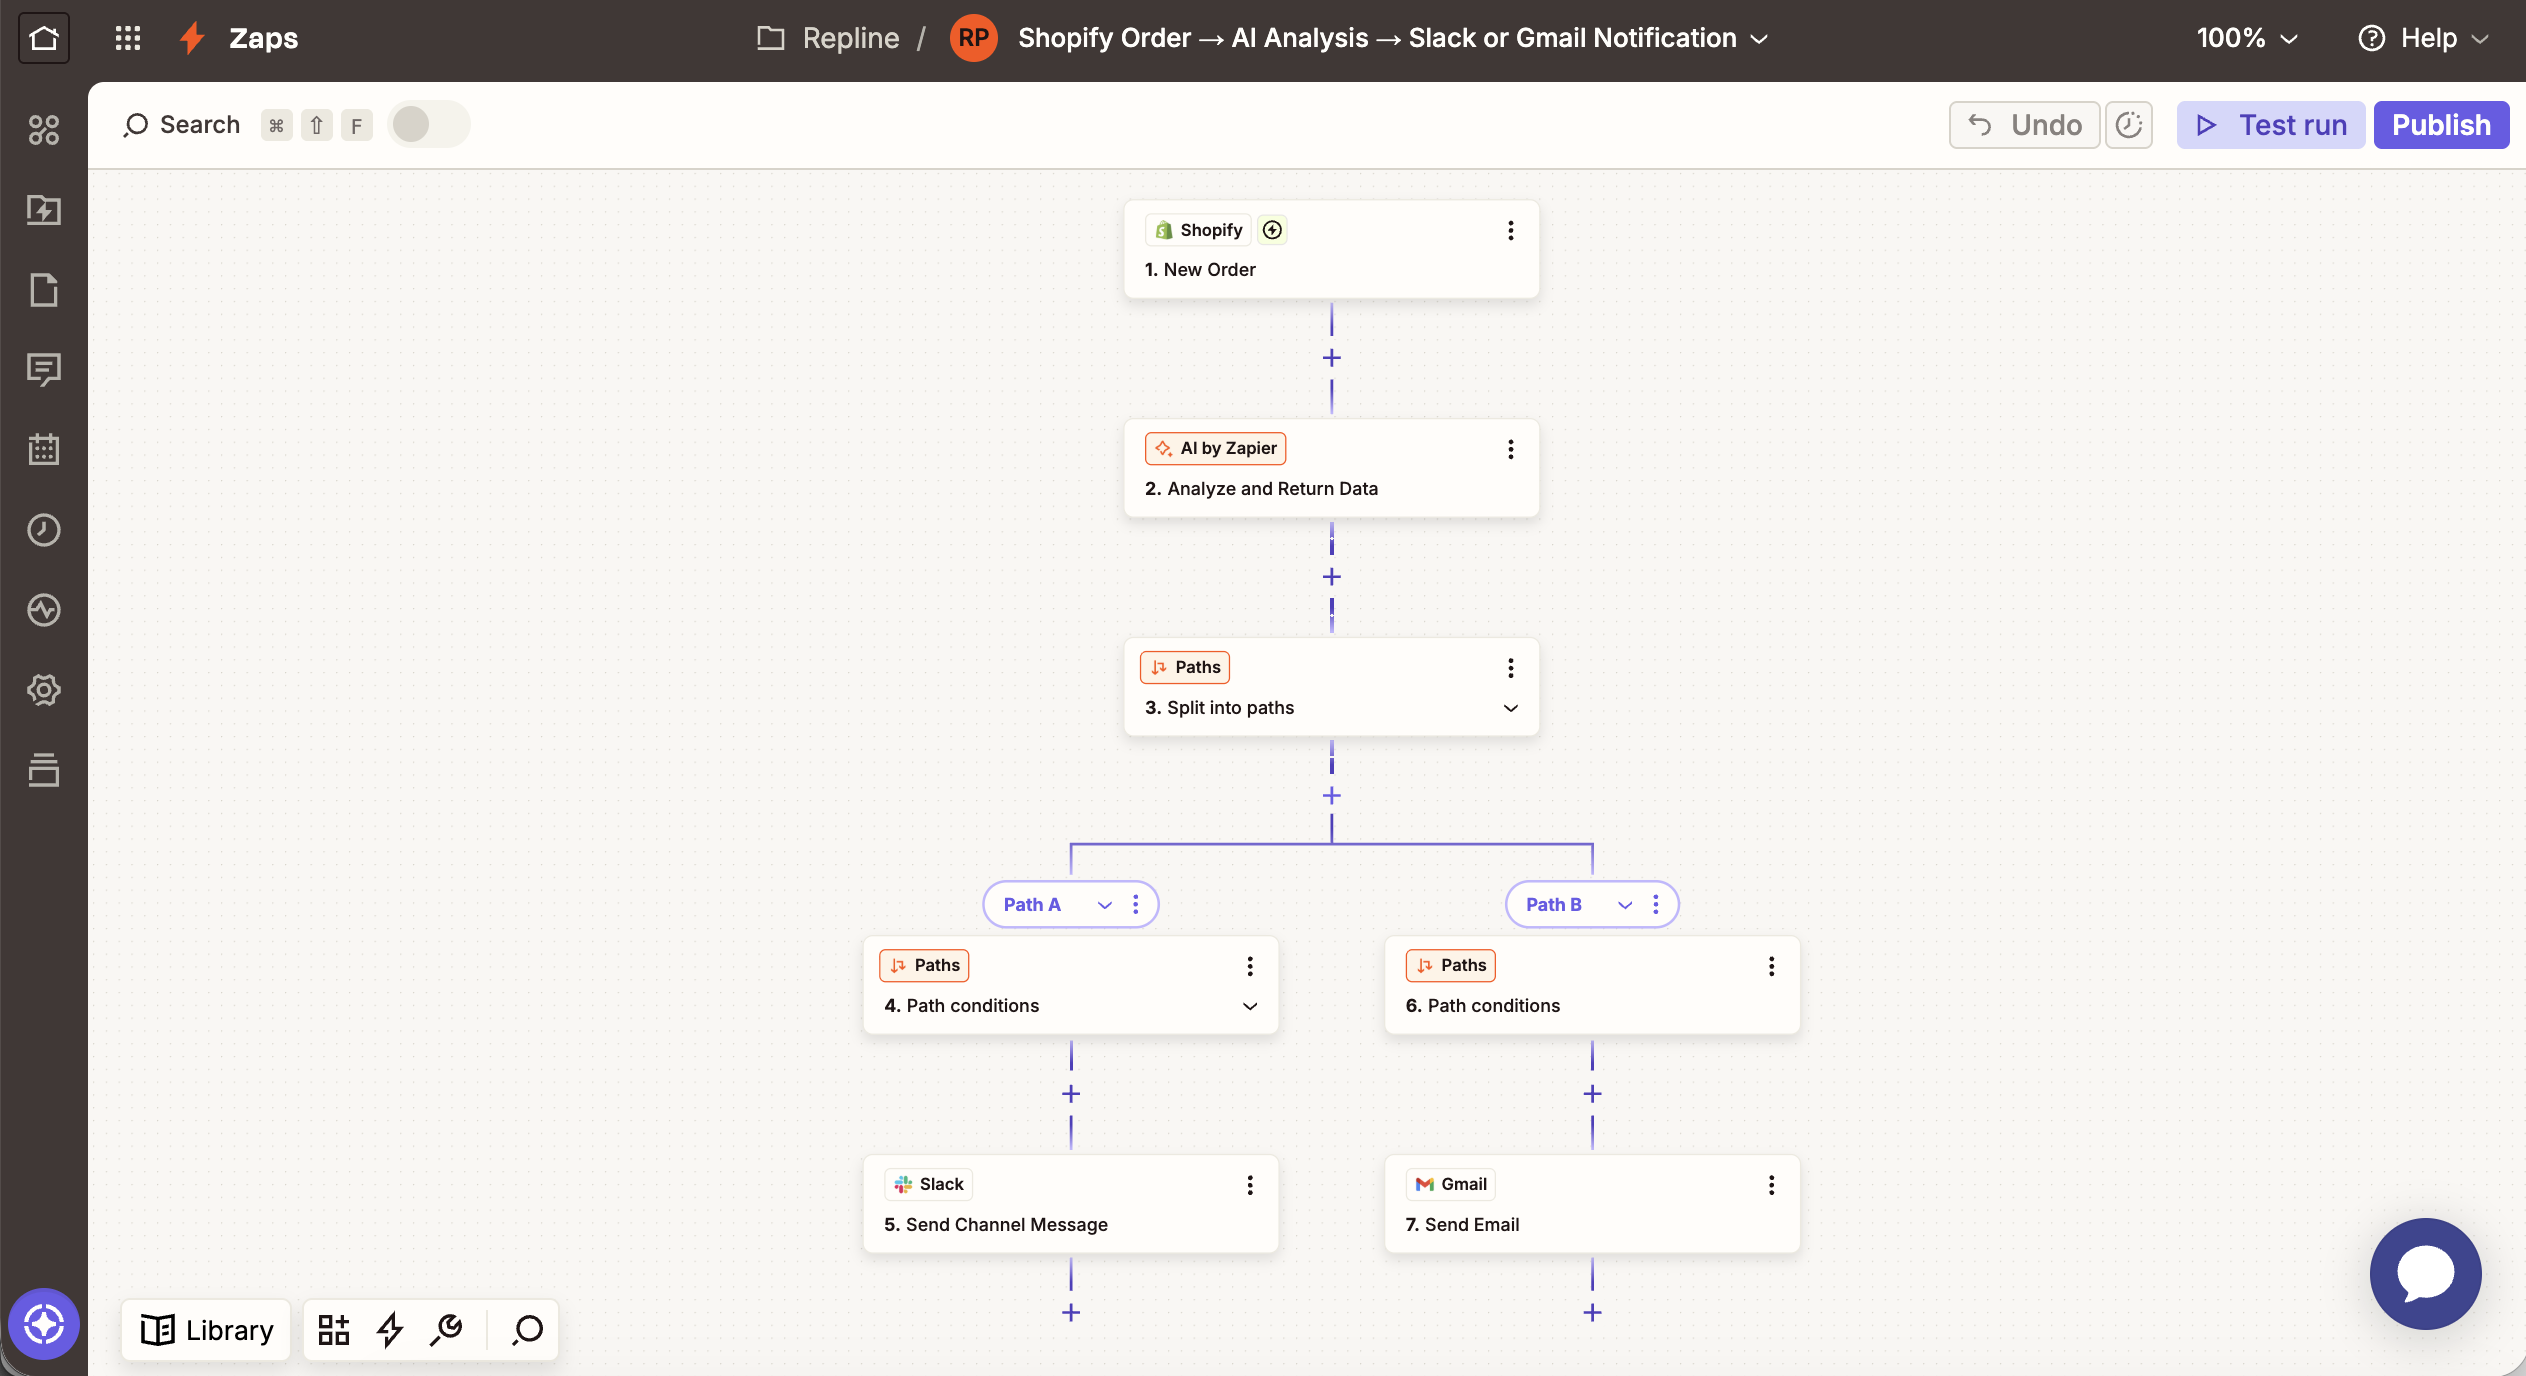The height and width of the screenshot is (1376, 2526).
Task: Open the Zap folder sidebar icon
Action: (44, 210)
